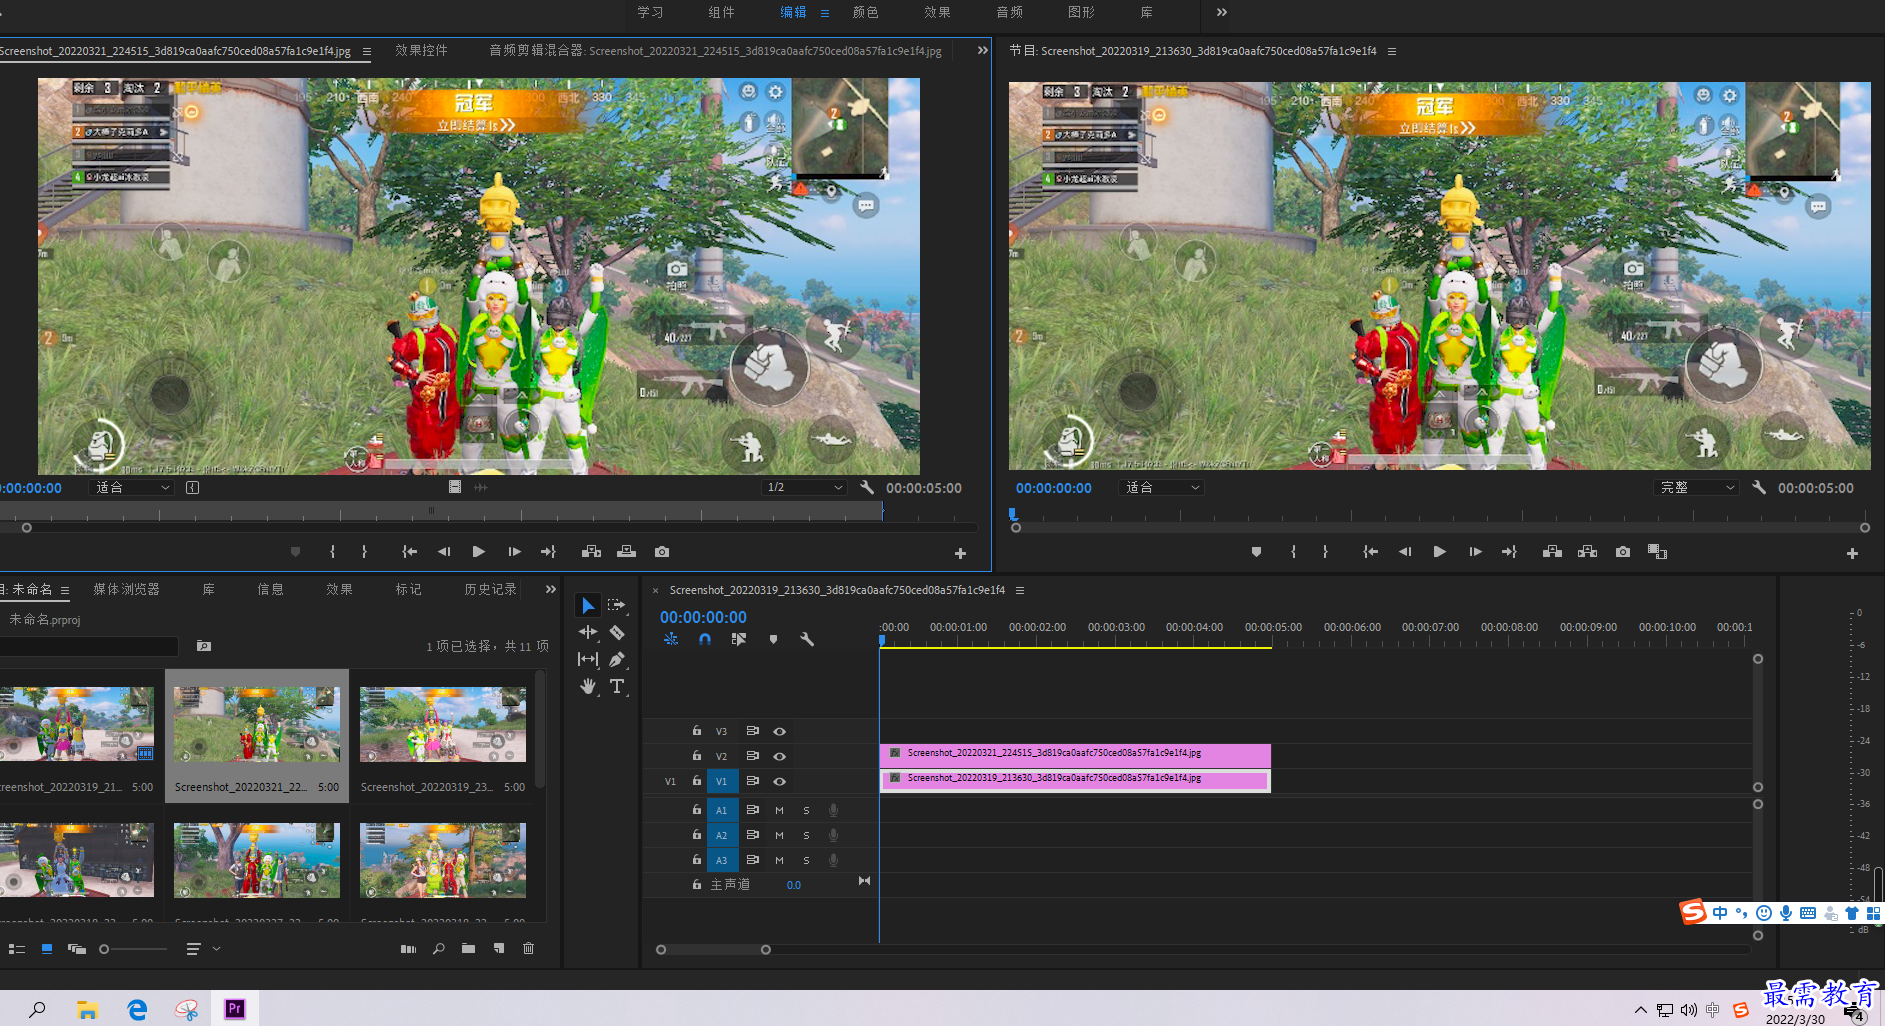Toggle sync lock on track A3

click(752, 859)
